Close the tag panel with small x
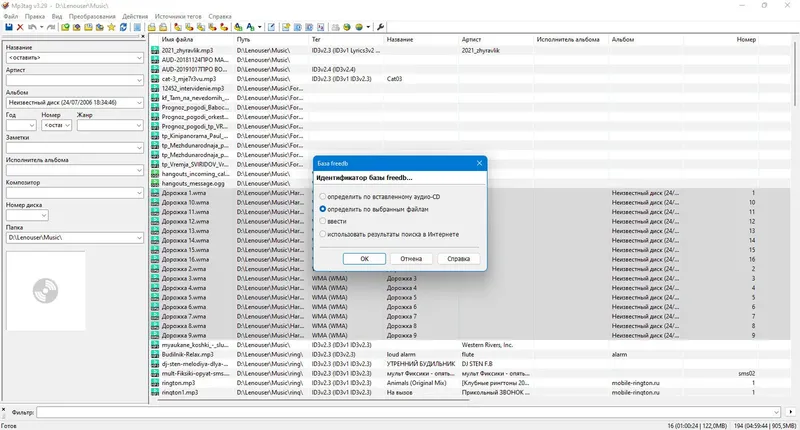Viewport: 800px width, 430px height. click(142, 37)
